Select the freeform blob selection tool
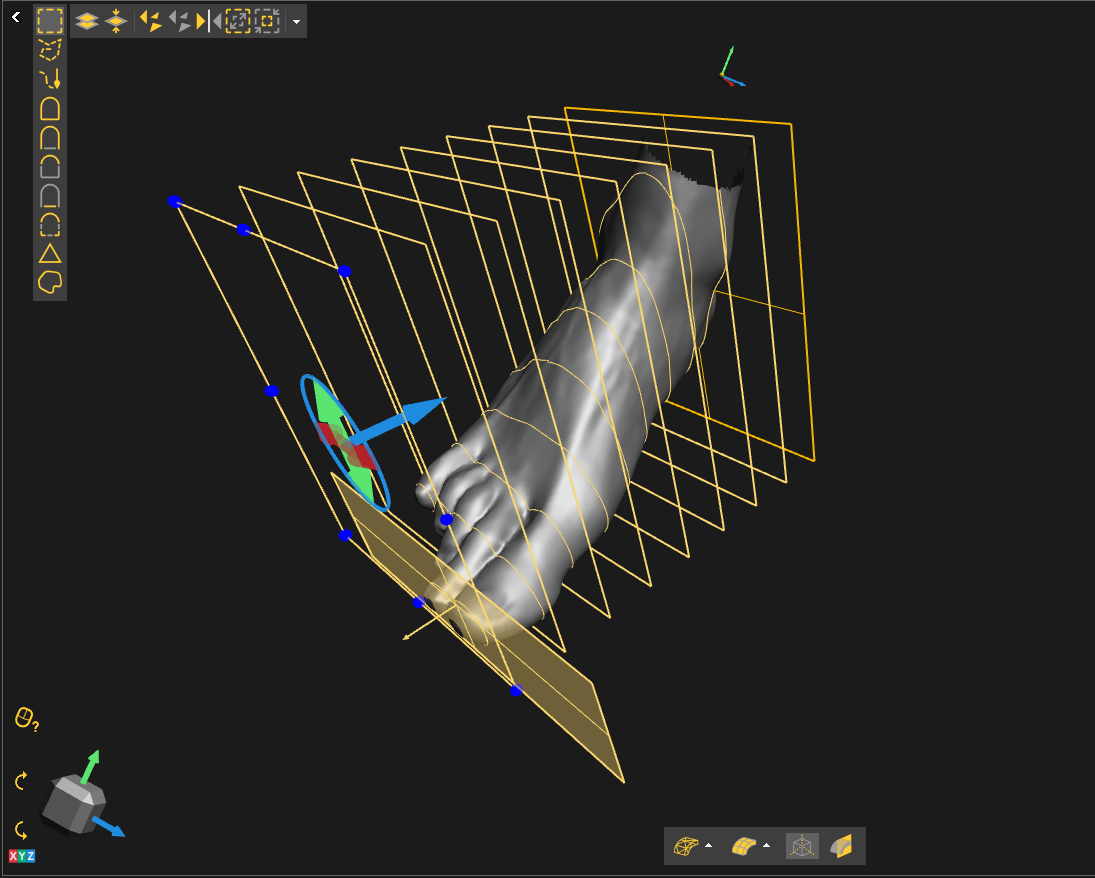The width and height of the screenshot is (1095, 878). coord(50,282)
